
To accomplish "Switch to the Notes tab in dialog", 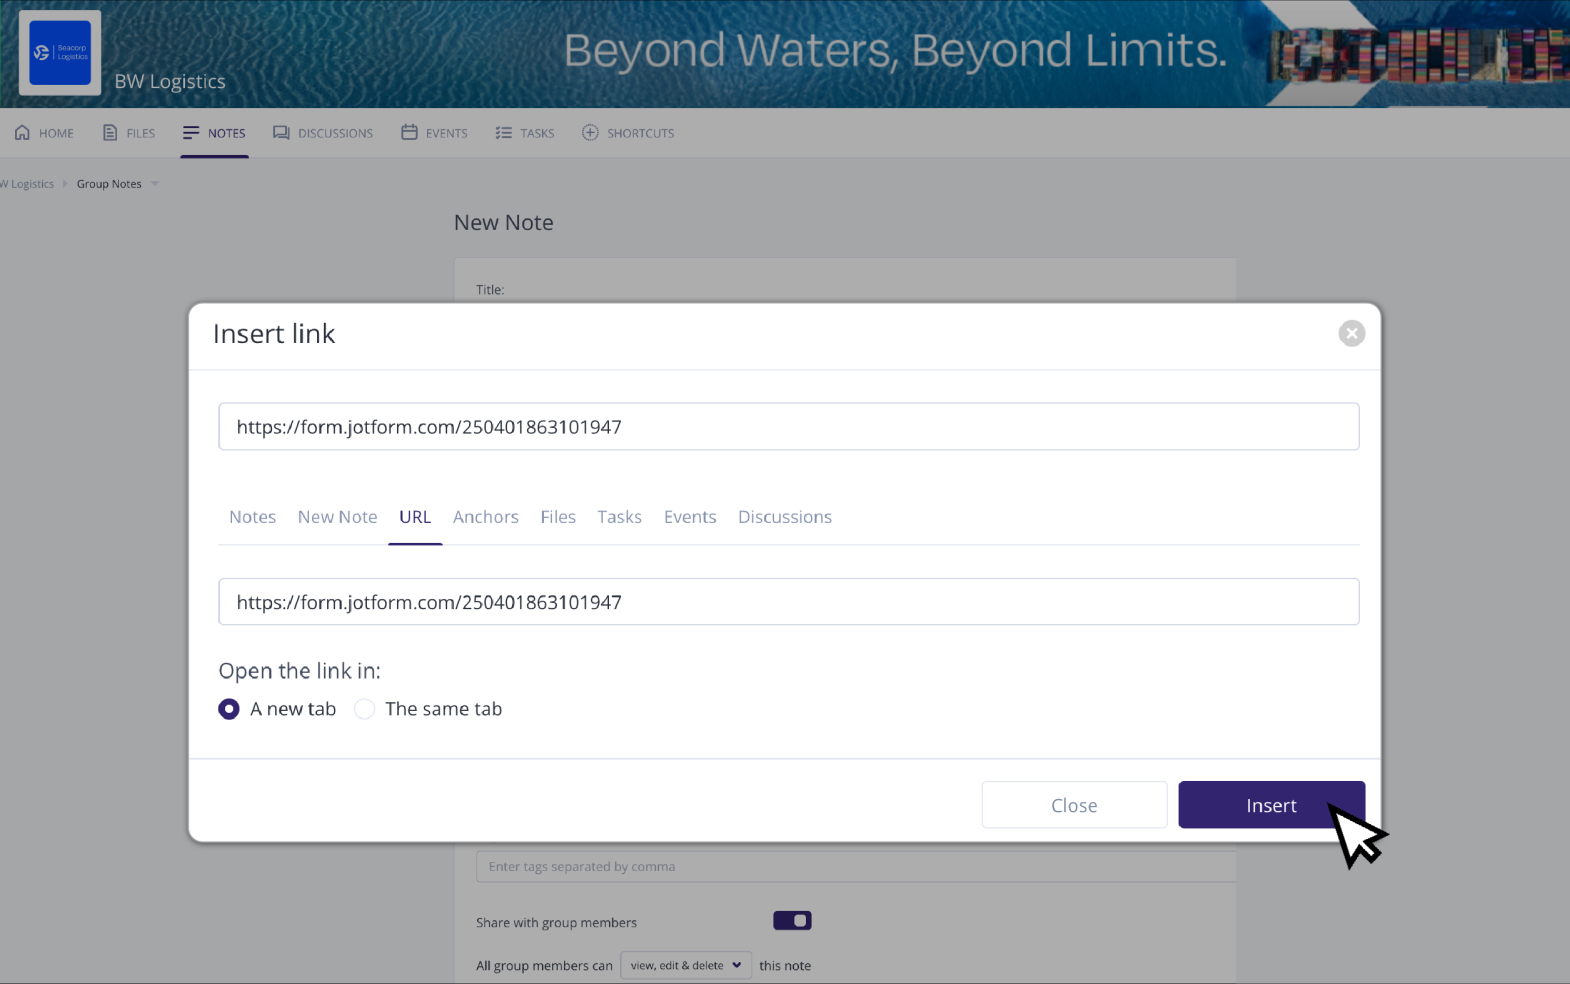I will (x=252, y=517).
